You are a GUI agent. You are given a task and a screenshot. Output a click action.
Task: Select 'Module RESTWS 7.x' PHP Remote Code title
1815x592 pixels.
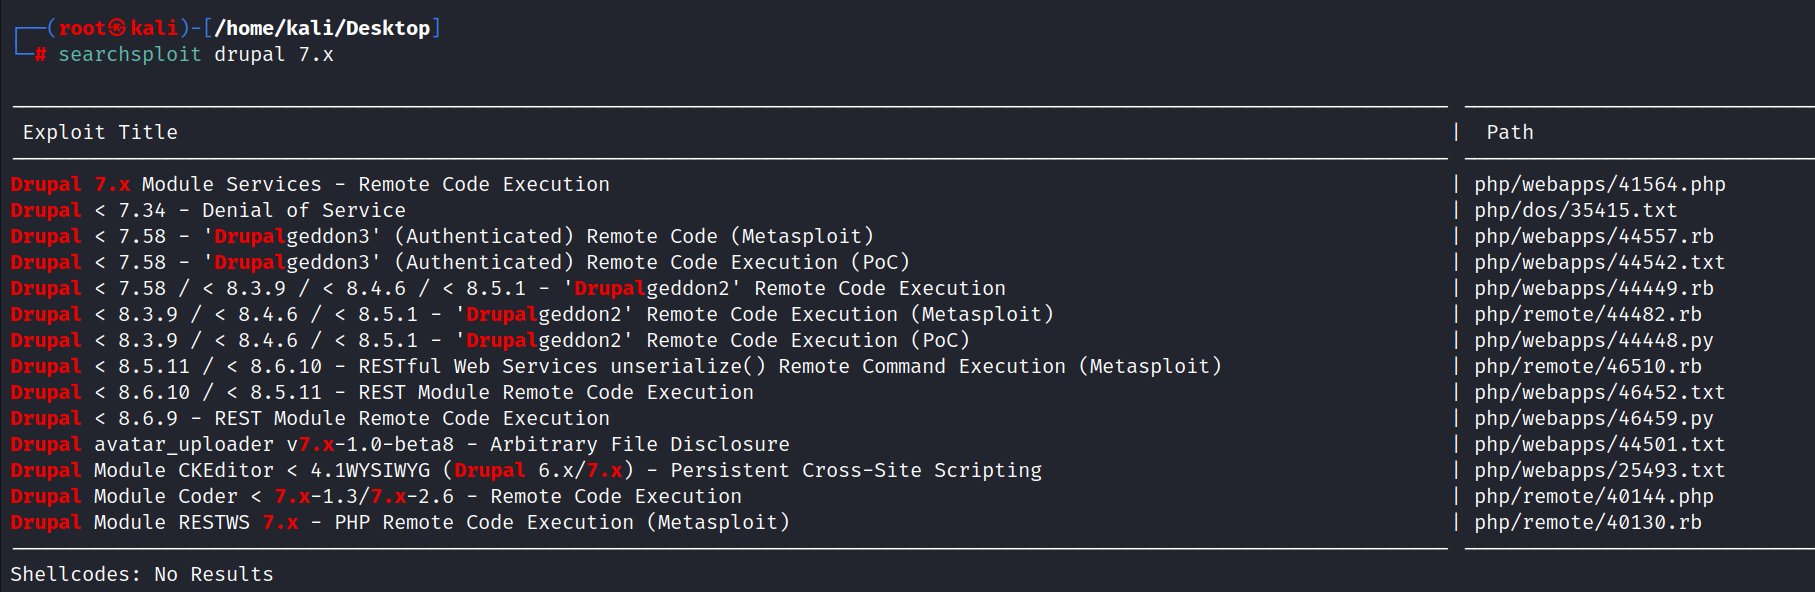[400, 522]
